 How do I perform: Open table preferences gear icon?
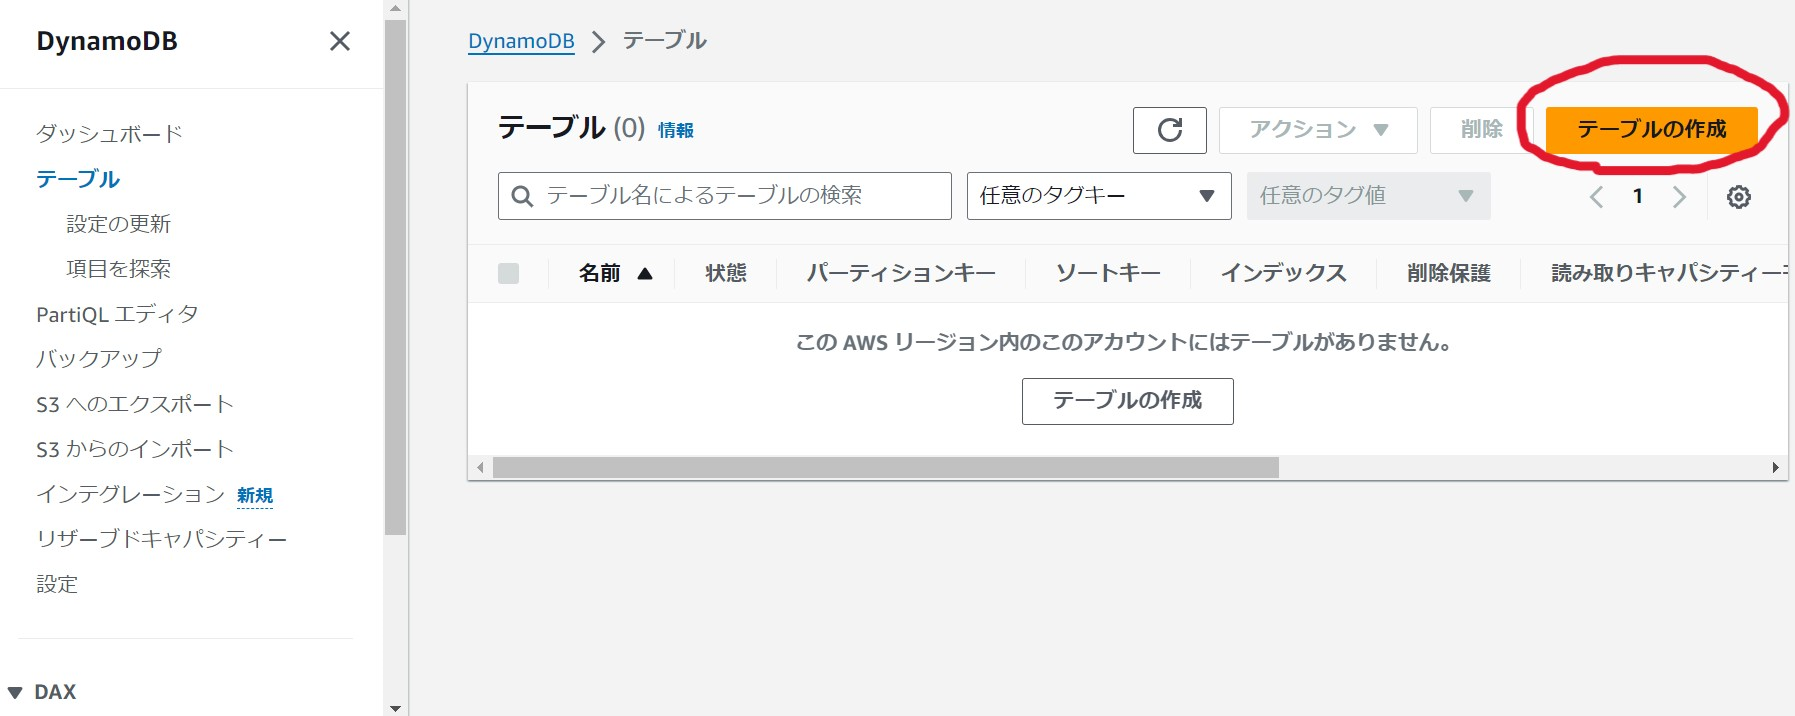coord(1739,197)
